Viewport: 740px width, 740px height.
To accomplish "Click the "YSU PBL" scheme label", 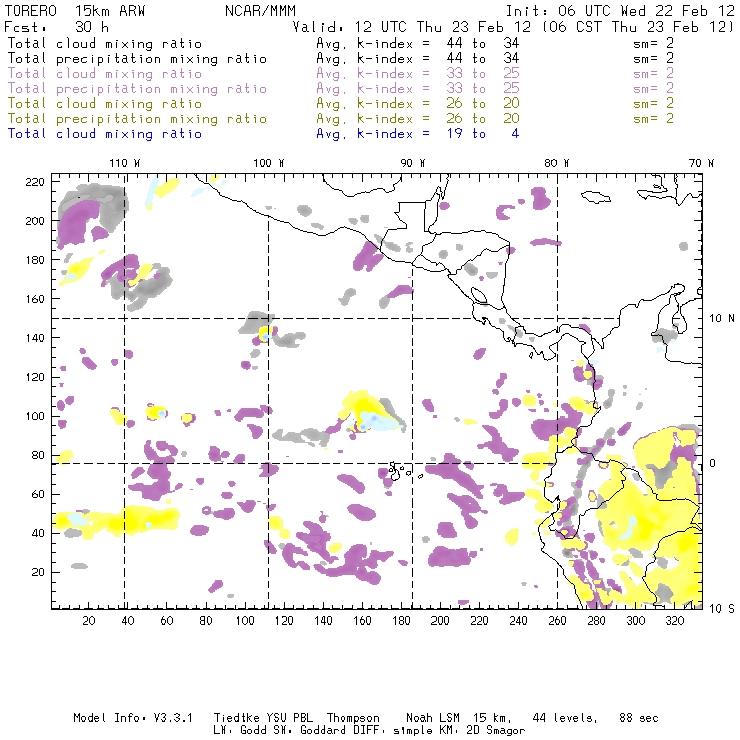I will click(x=290, y=718).
